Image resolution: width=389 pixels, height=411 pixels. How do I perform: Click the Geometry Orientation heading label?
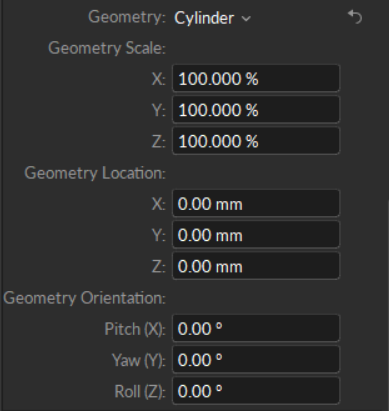(x=84, y=298)
